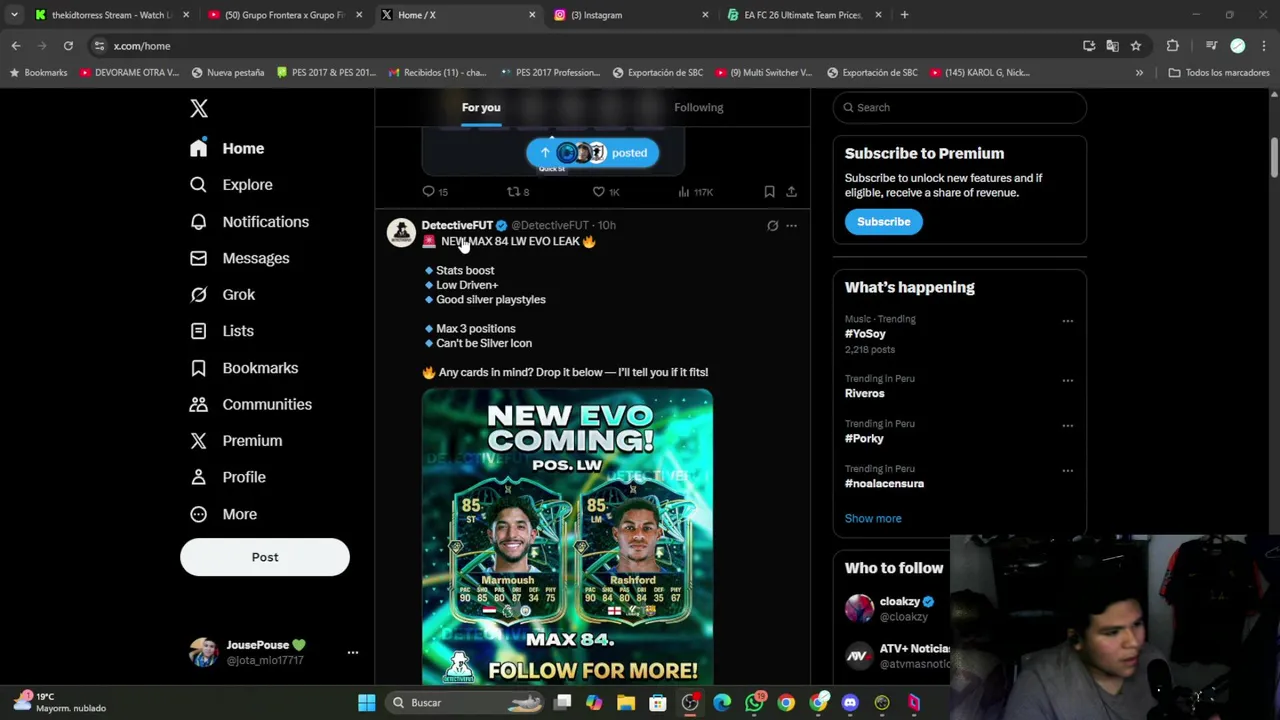Click the taskbar Buscar search box
The height and width of the screenshot is (720, 1280).
coord(466,703)
